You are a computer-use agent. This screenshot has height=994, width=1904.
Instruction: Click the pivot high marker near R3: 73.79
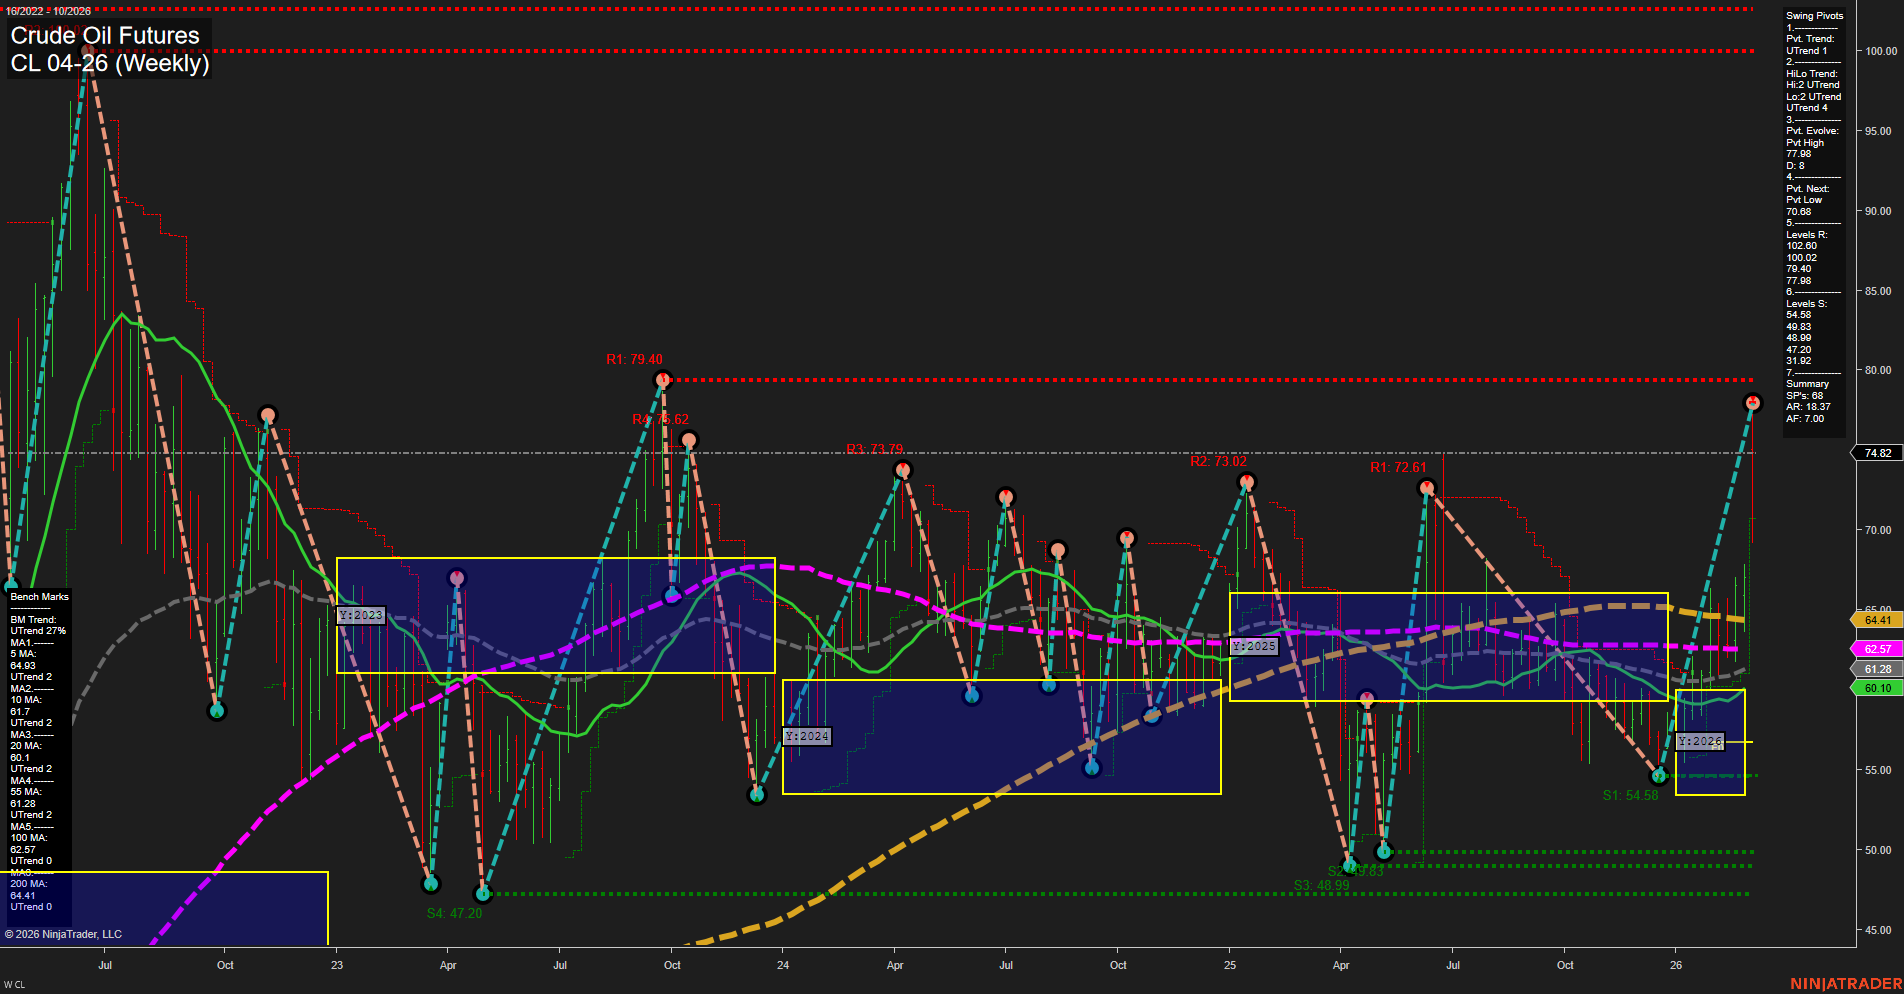pos(903,471)
